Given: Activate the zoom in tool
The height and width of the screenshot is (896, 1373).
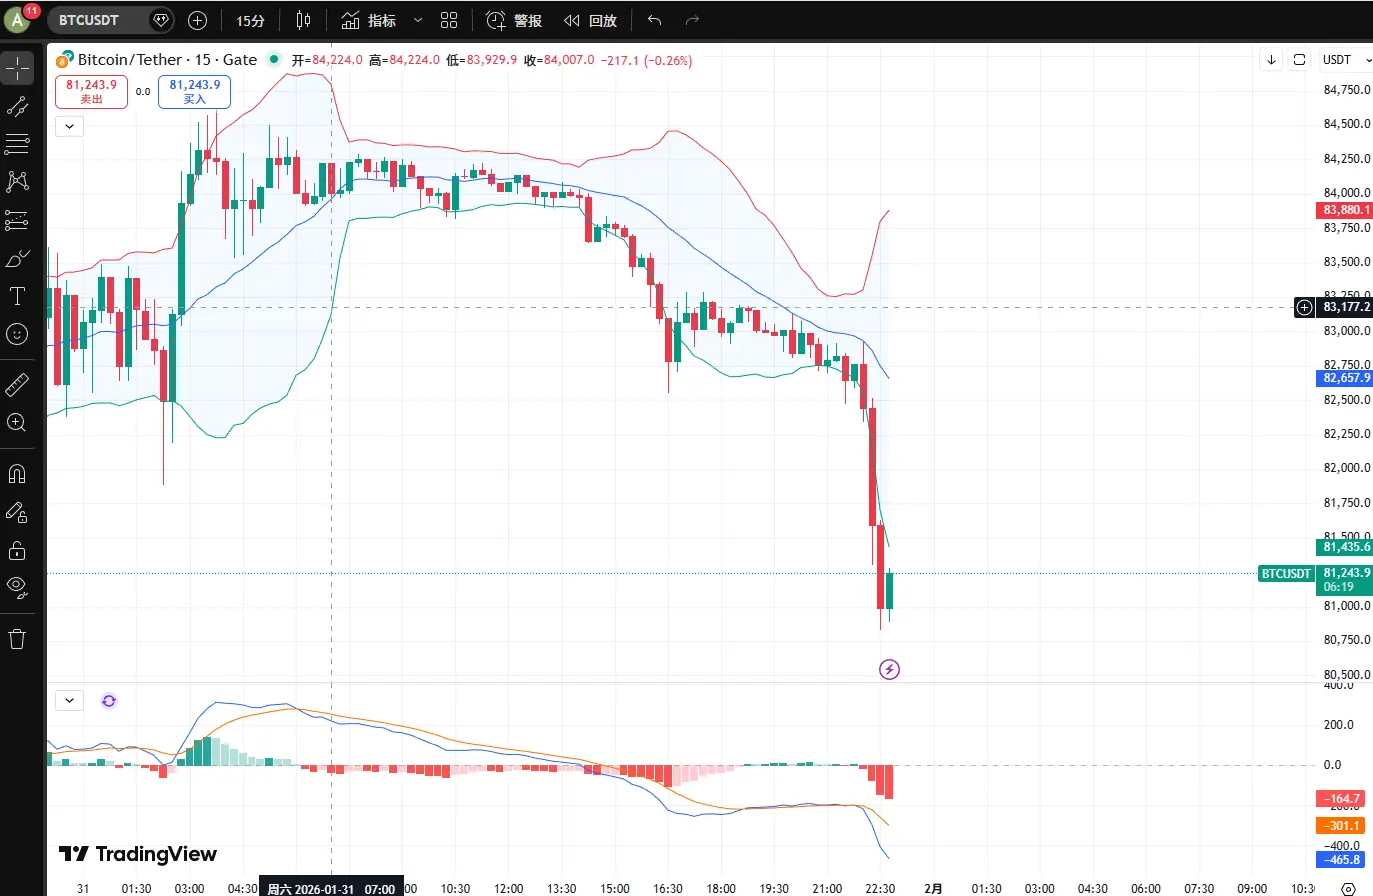Looking at the screenshot, I should (17, 422).
